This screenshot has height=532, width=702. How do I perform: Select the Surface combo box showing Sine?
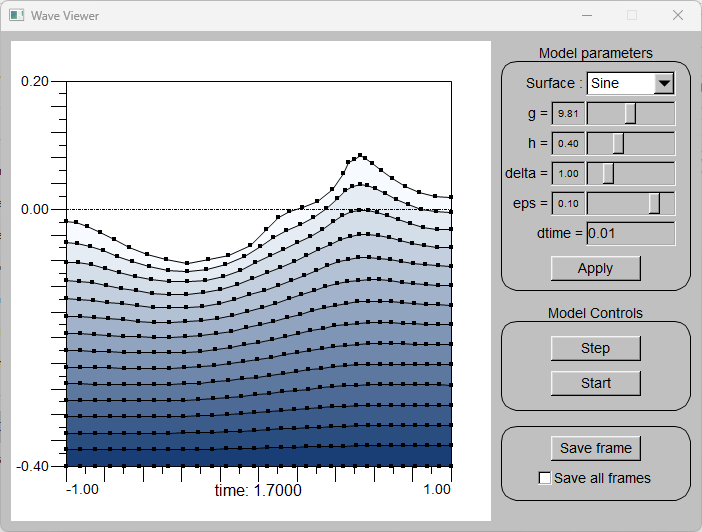coord(630,83)
